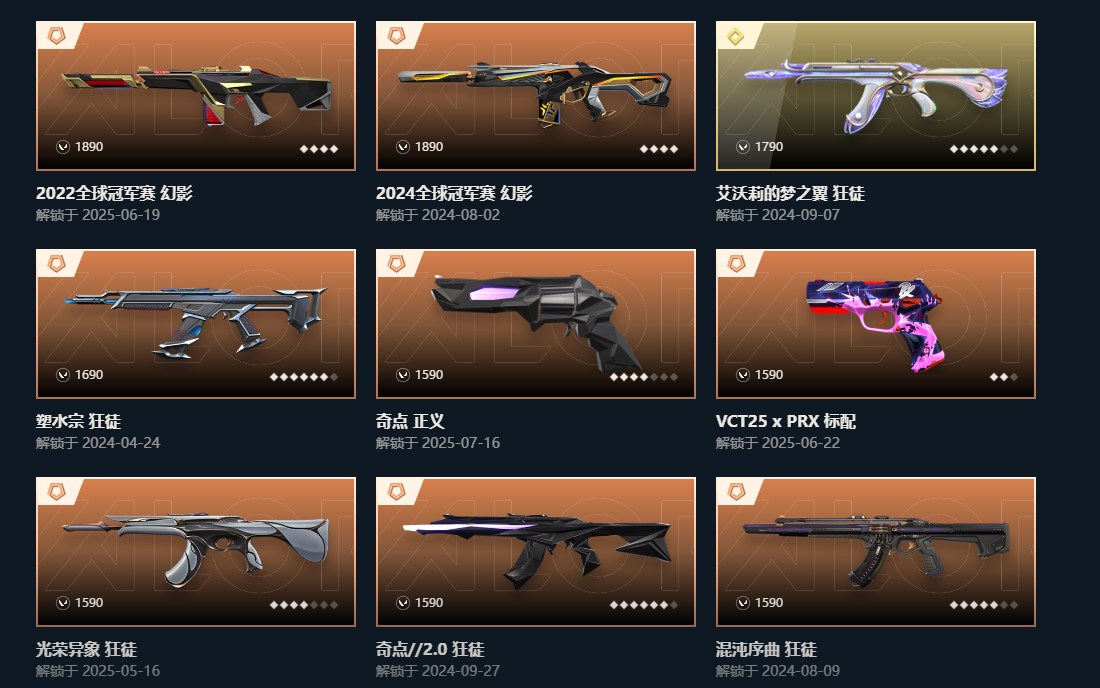Open the VCT25 x PRX 标配 pistol skin
Image resolution: width=1100 pixels, height=688 pixels.
click(x=876, y=324)
